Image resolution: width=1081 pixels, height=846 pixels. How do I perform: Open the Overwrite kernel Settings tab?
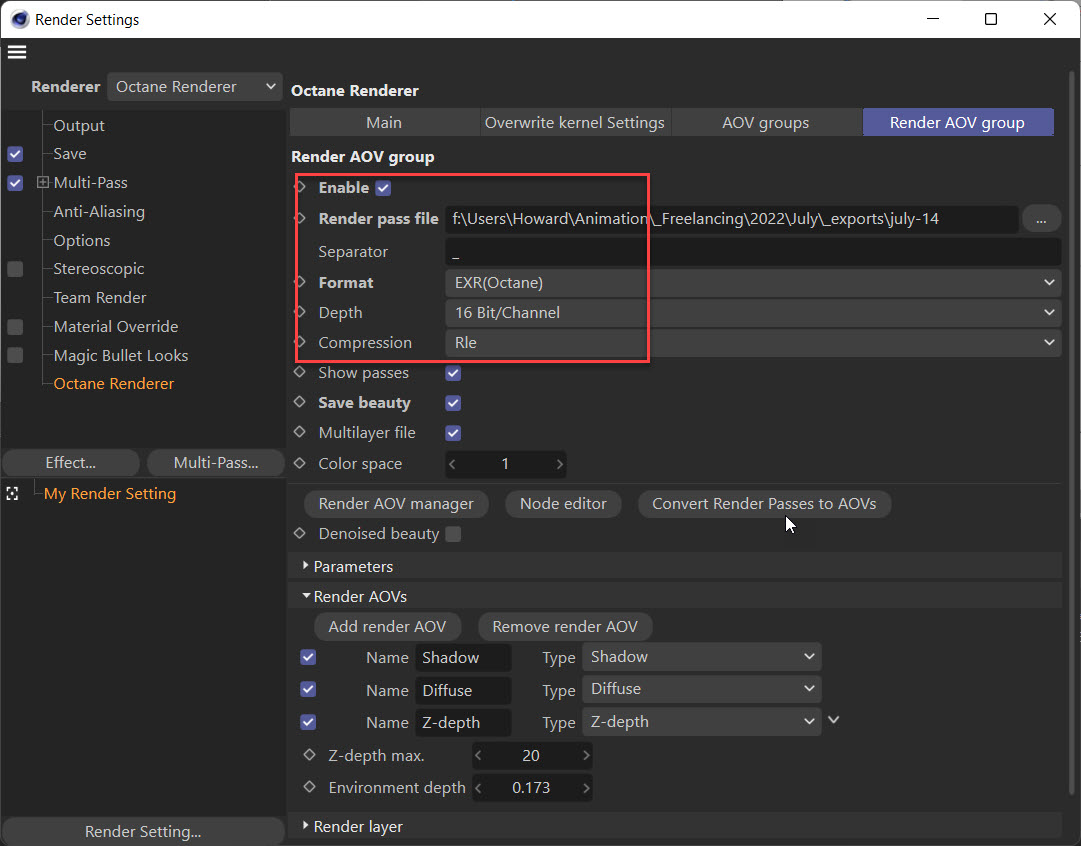tap(574, 122)
